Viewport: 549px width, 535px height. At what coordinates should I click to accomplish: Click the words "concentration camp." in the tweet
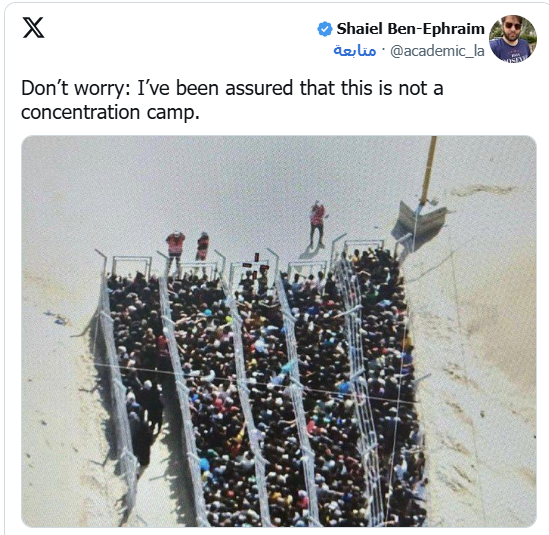pos(110,112)
